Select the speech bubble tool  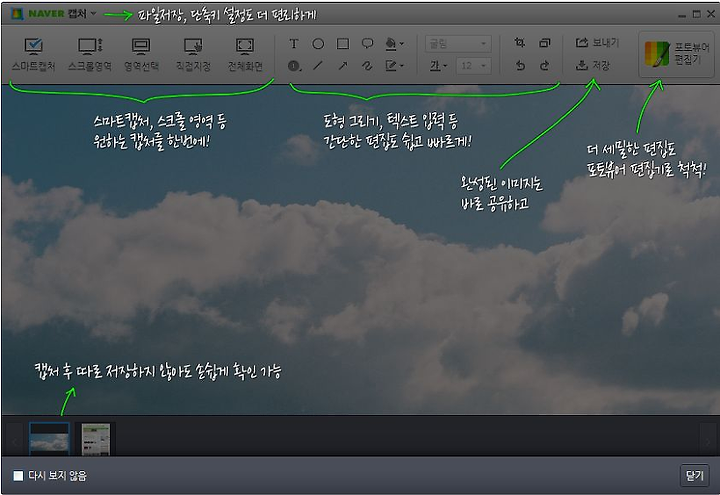367,44
